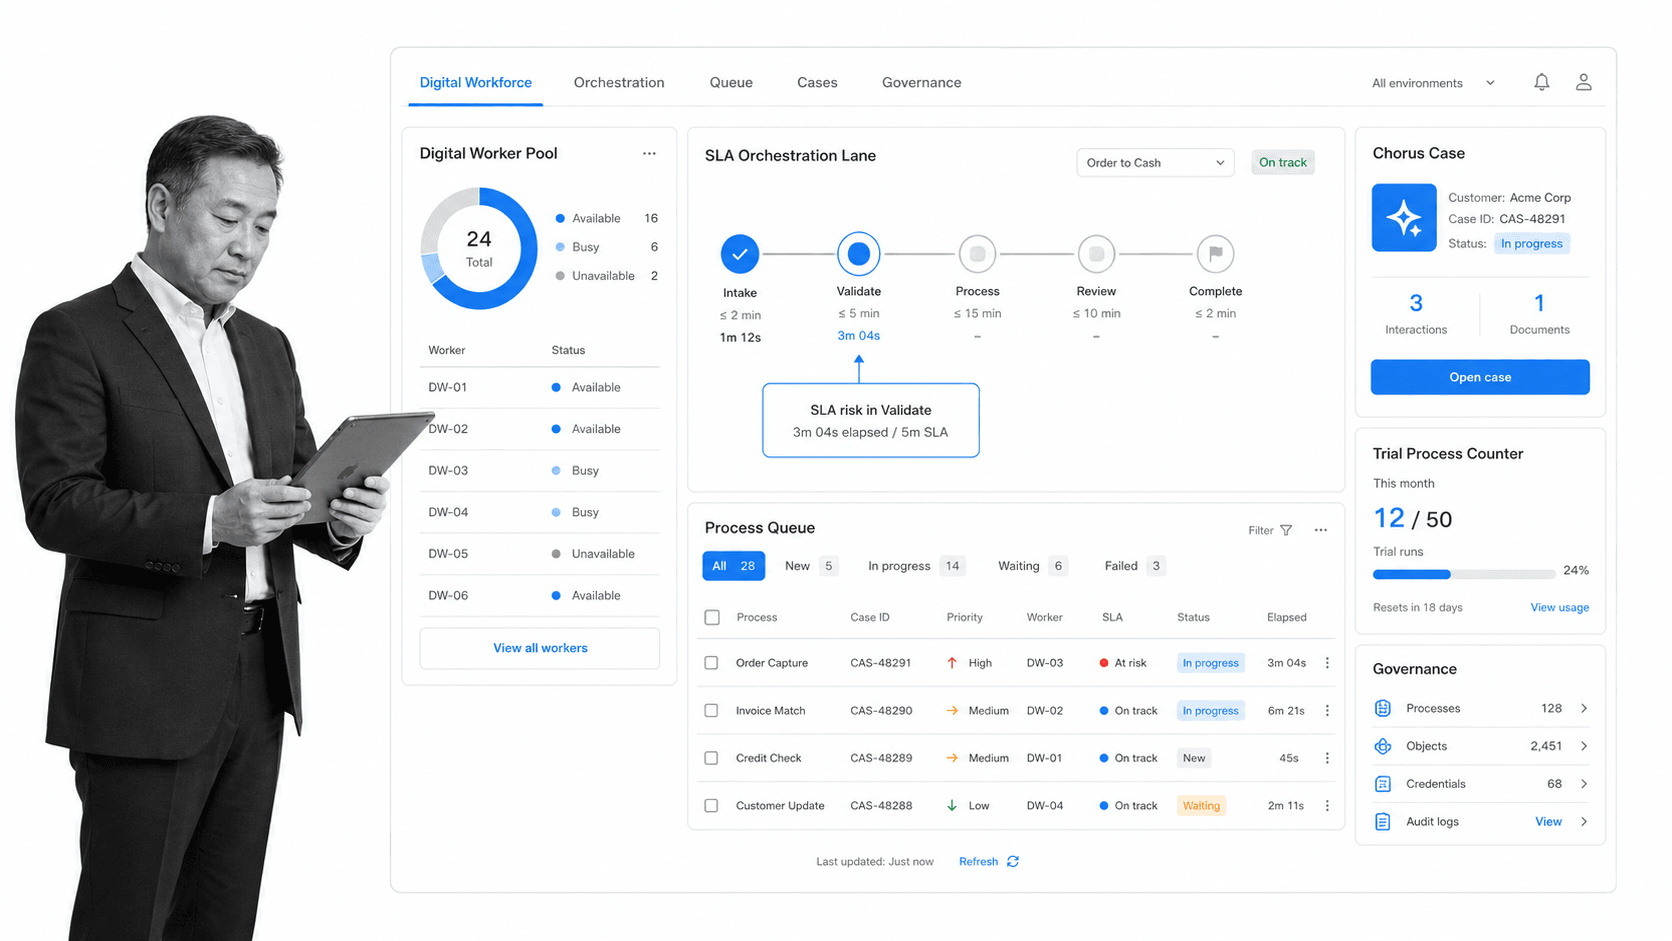Expand the Governance Processes chevron
The image size is (1672, 941).
click(1584, 708)
